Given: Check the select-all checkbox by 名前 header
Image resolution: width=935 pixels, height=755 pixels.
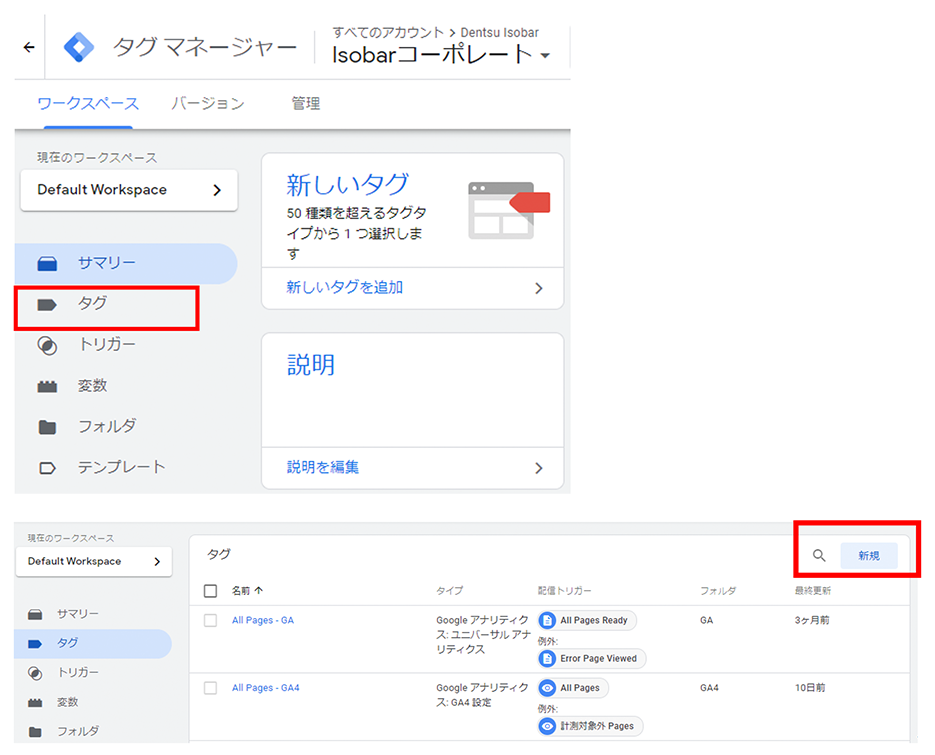Looking at the screenshot, I should pyautogui.click(x=210, y=591).
